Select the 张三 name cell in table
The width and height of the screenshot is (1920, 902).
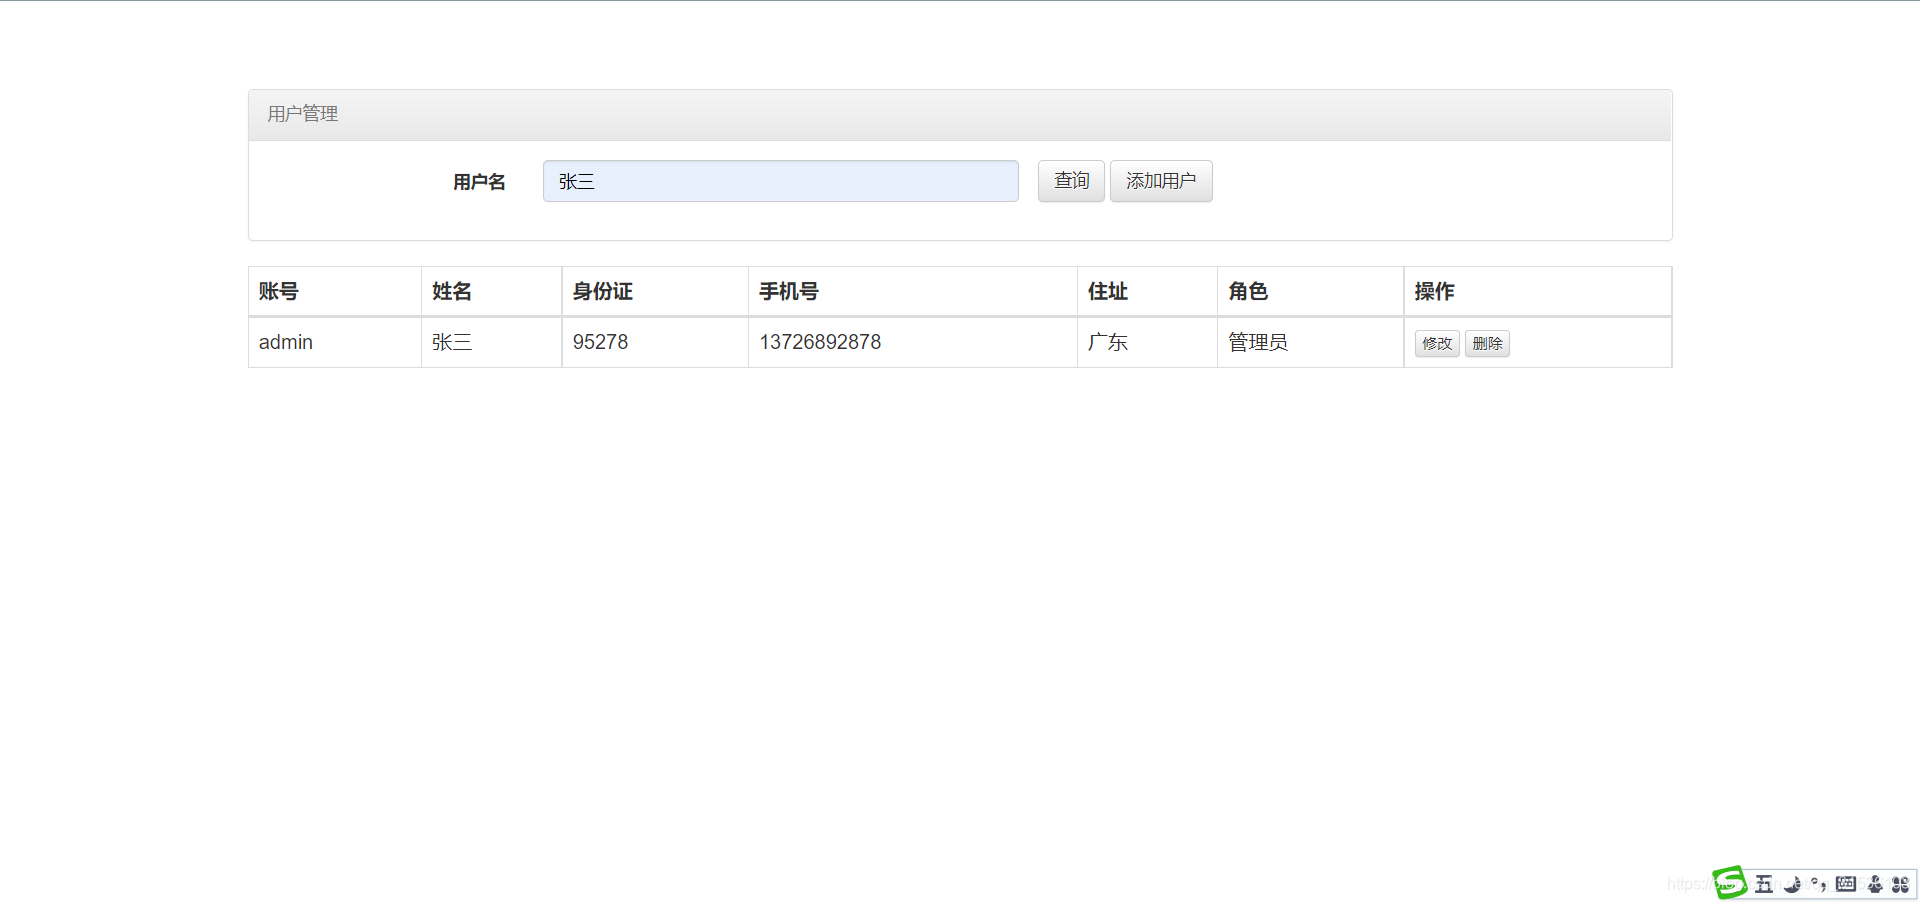pyautogui.click(x=491, y=342)
